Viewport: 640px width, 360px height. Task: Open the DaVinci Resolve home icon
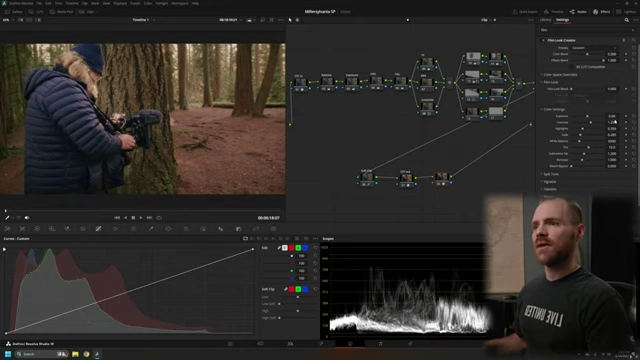[8, 344]
